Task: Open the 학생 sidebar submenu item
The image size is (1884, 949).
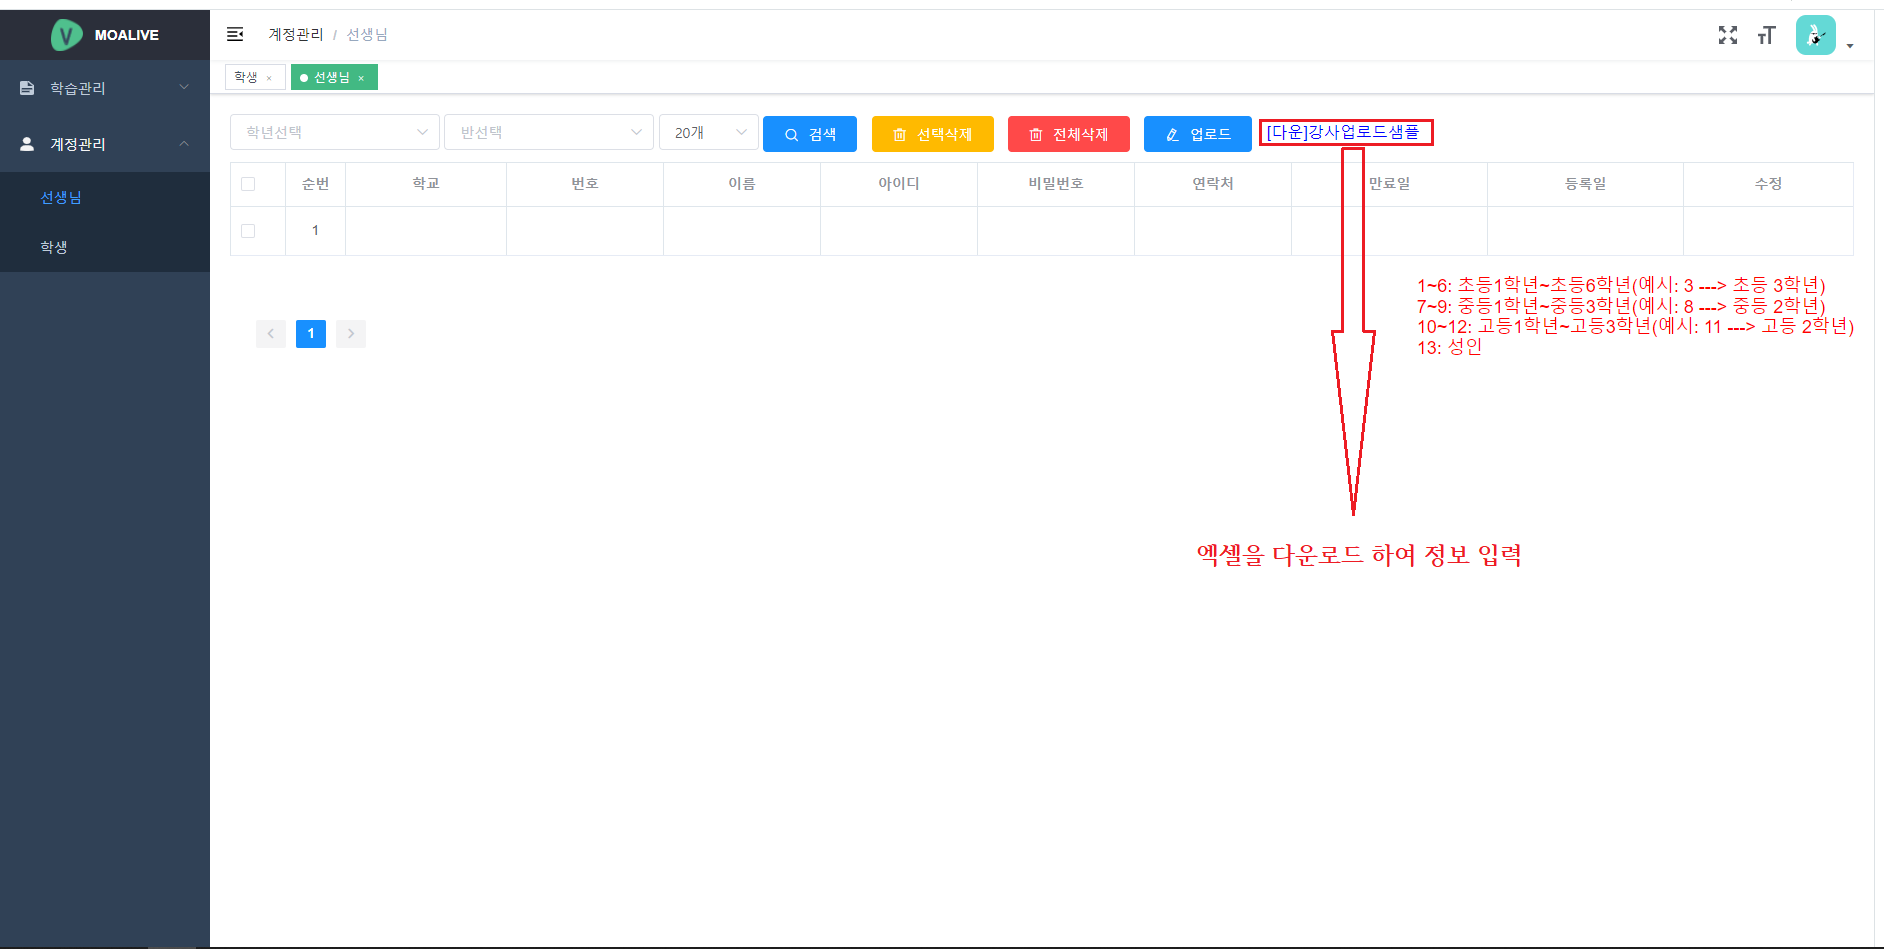Action: coord(105,247)
